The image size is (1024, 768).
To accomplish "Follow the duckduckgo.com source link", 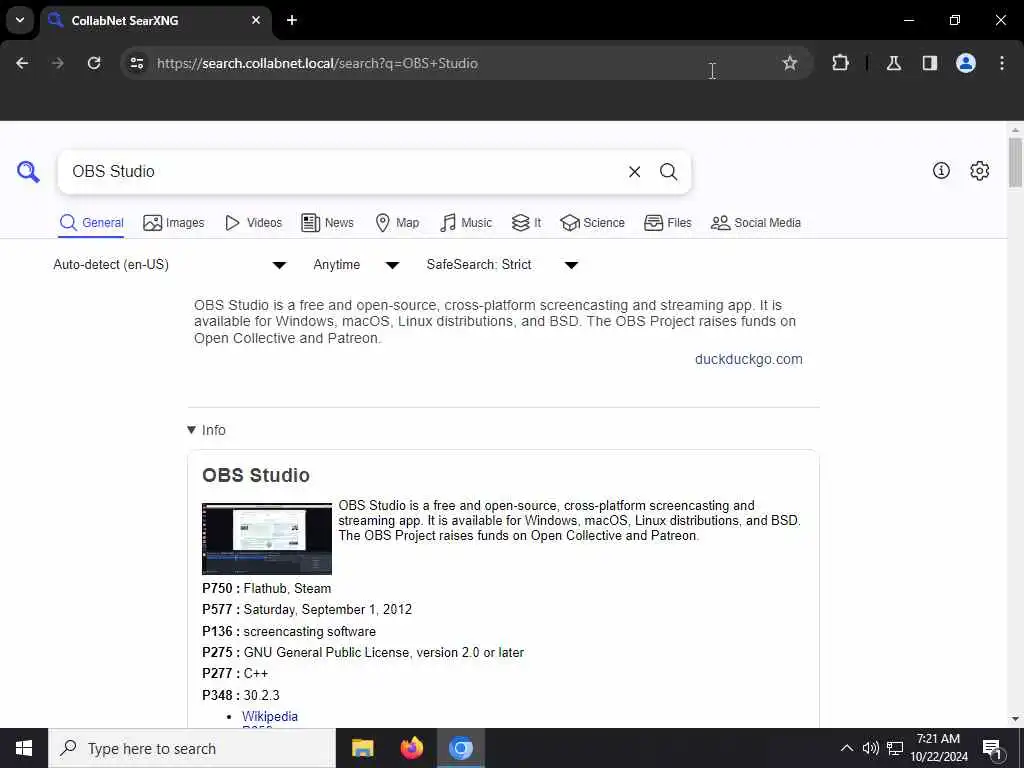I will tap(748, 359).
